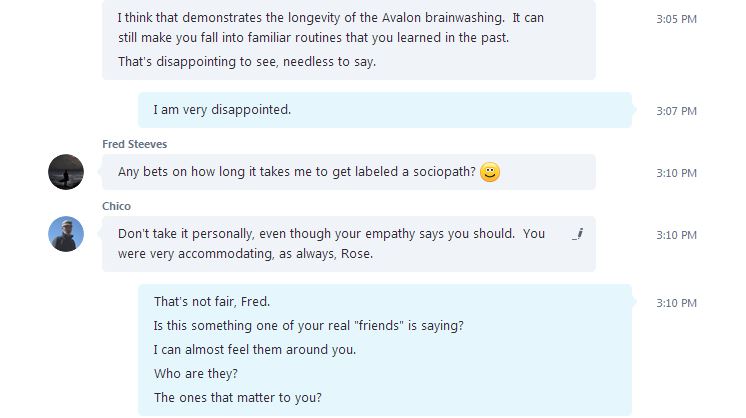Select the 3:05 PM timestamp
This screenshot has width=746, height=418.
pos(677,19)
